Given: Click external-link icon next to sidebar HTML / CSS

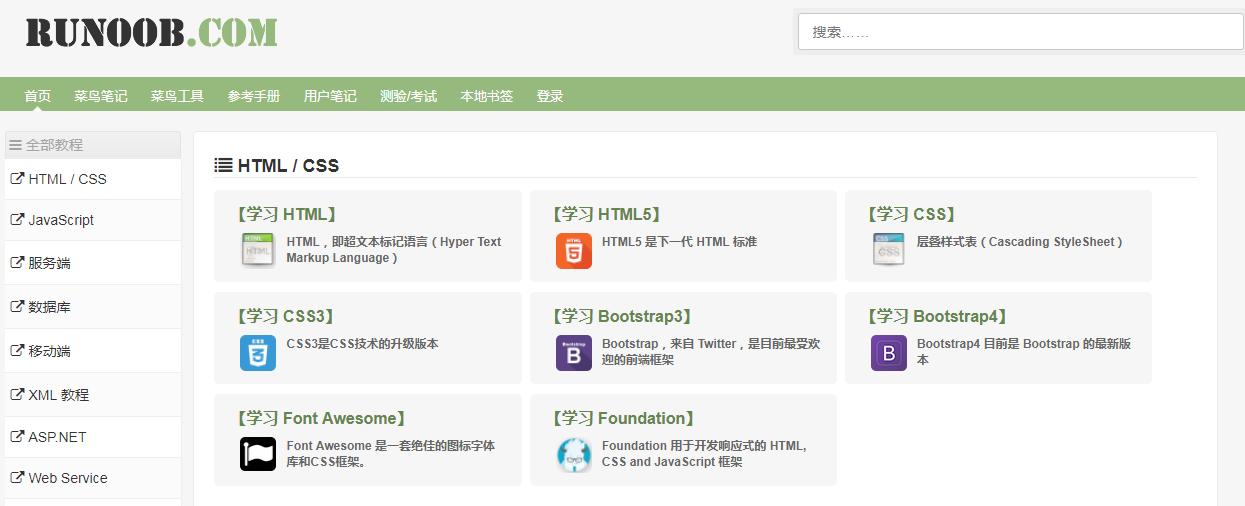Looking at the screenshot, I should [17, 178].
